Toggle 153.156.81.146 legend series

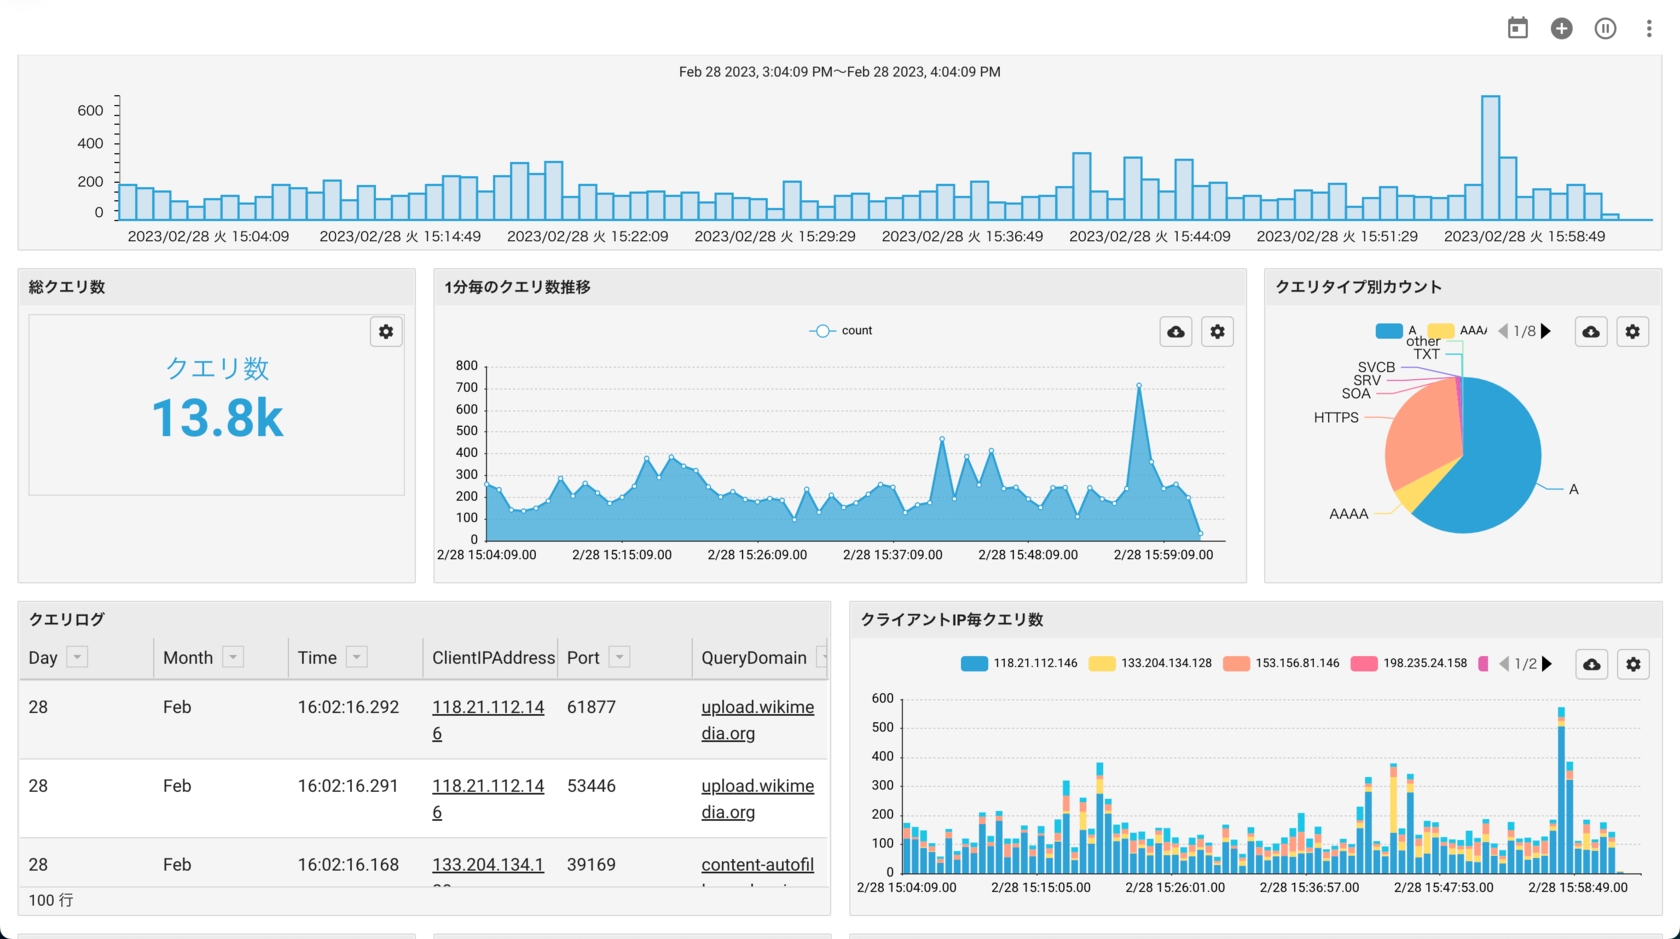pos(1281,664)
